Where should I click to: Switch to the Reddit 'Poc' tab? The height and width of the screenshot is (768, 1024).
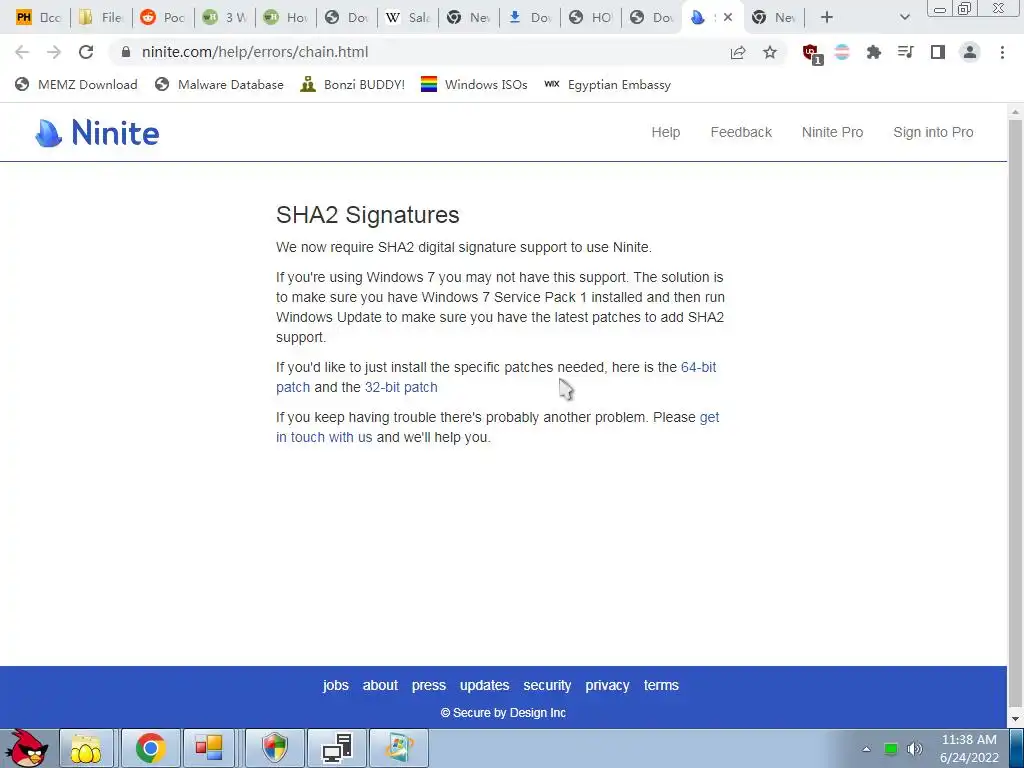pyautogui.click(x=163, y=18)
